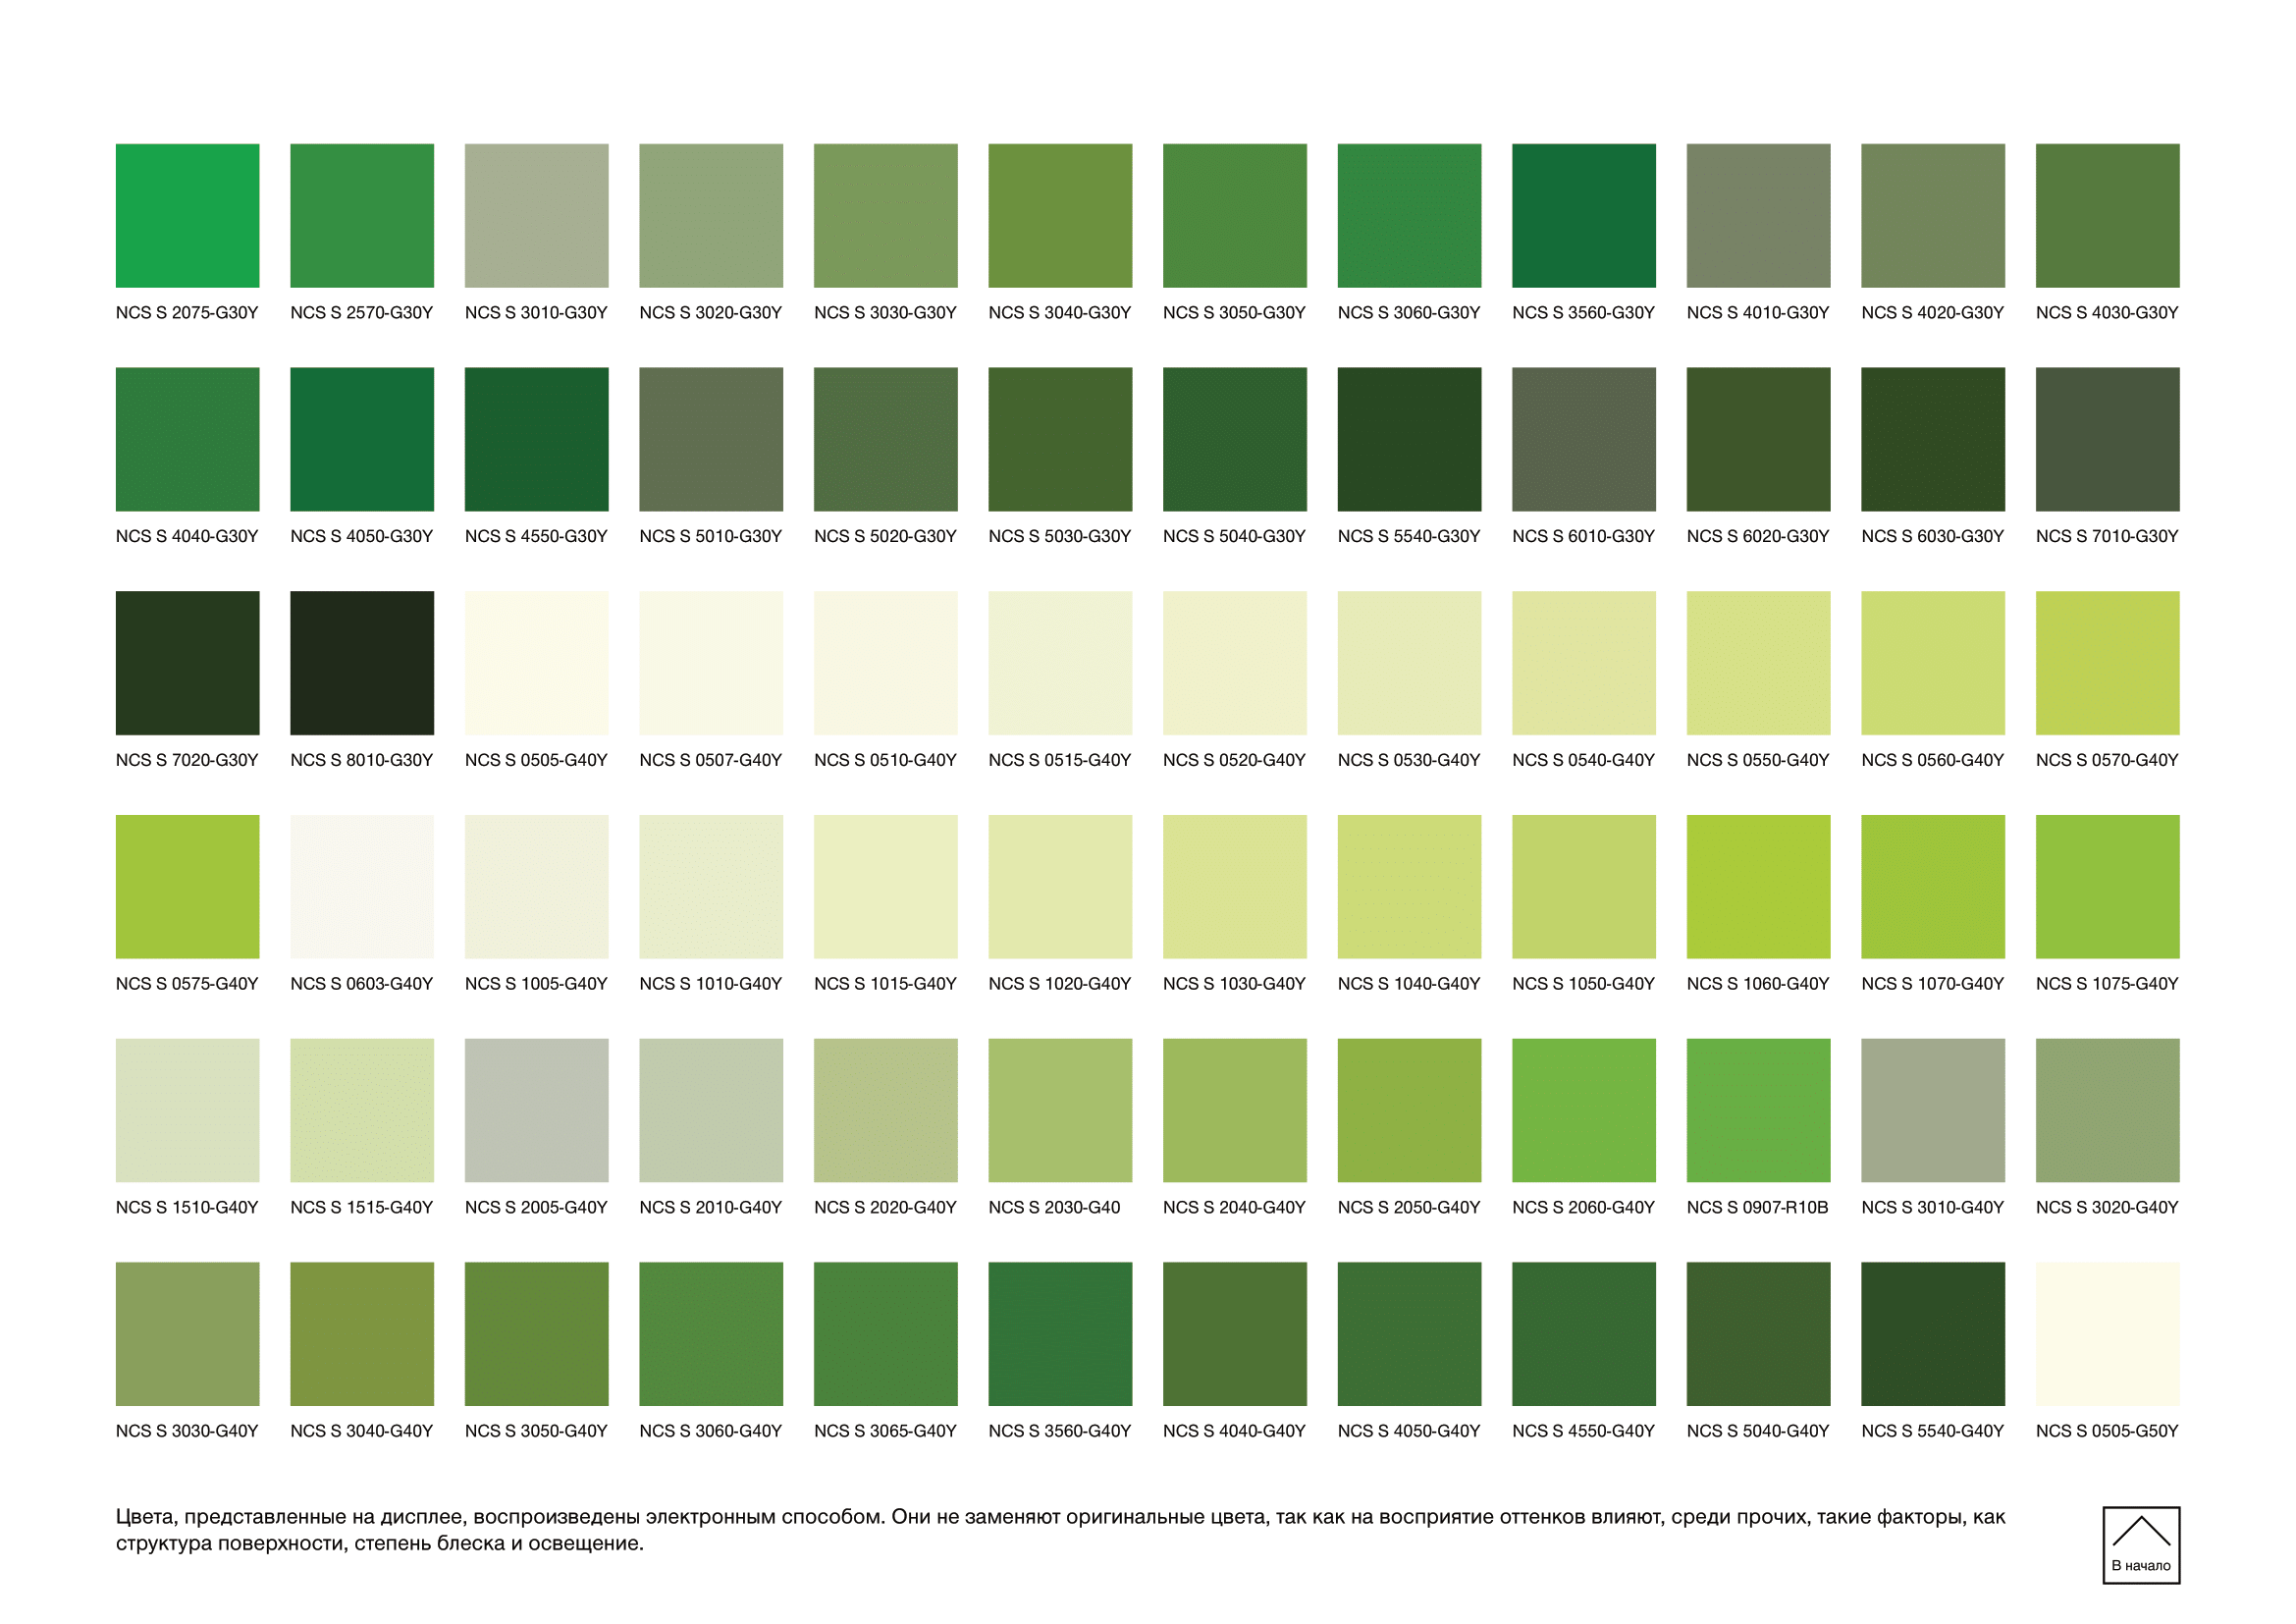Viewport: 2296px width, 1624px height.
Task: Select the NCS S 3065-G40Y swatch
Action: (x=885, y=1334)
